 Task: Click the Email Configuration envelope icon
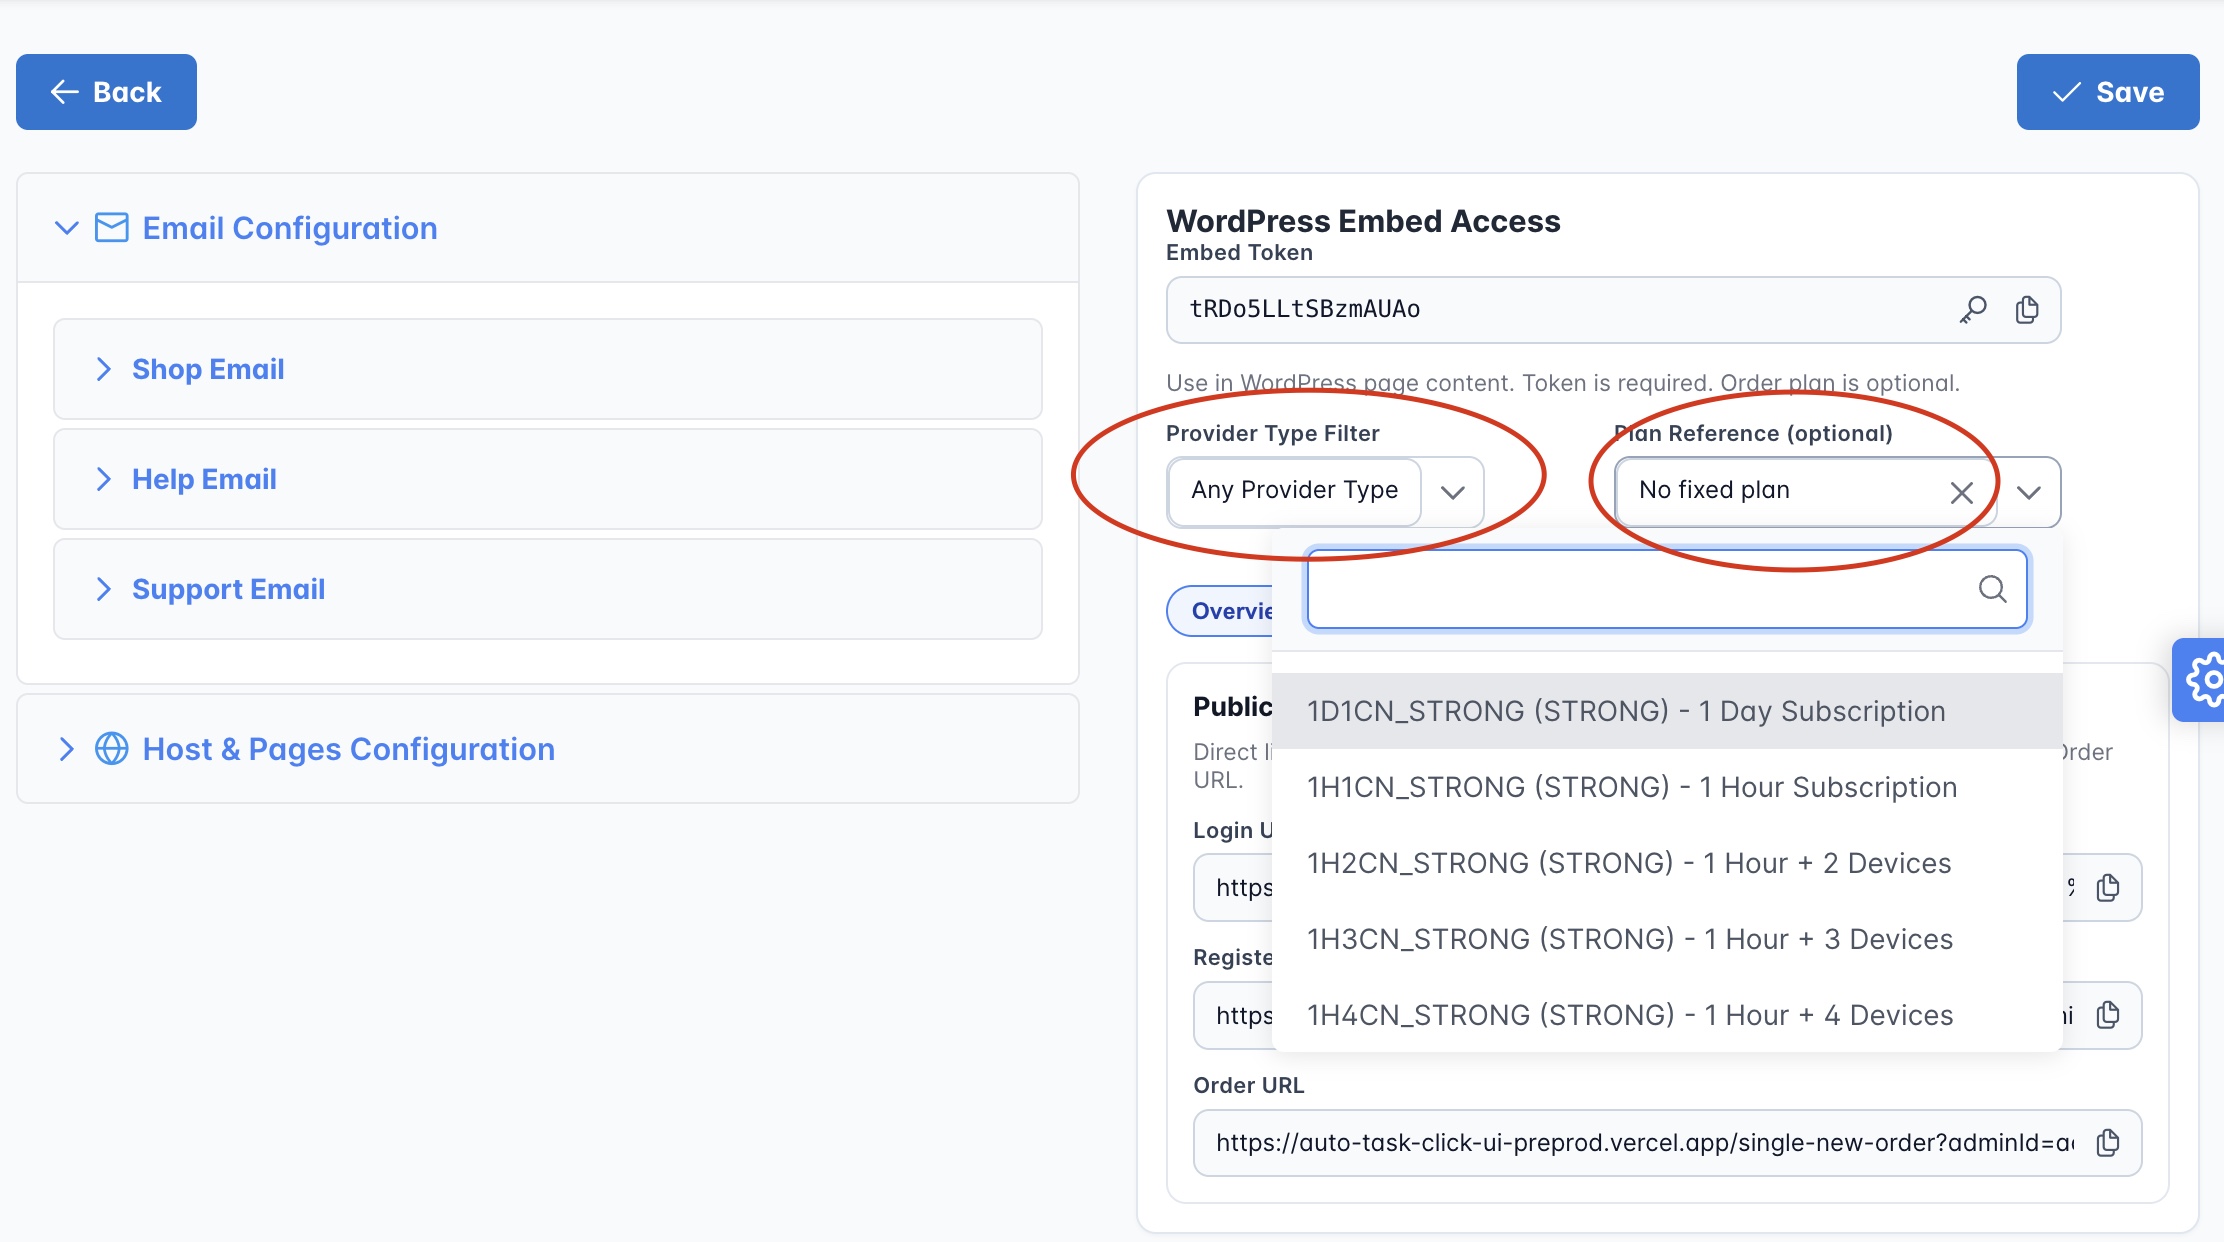tap(112, 228)
